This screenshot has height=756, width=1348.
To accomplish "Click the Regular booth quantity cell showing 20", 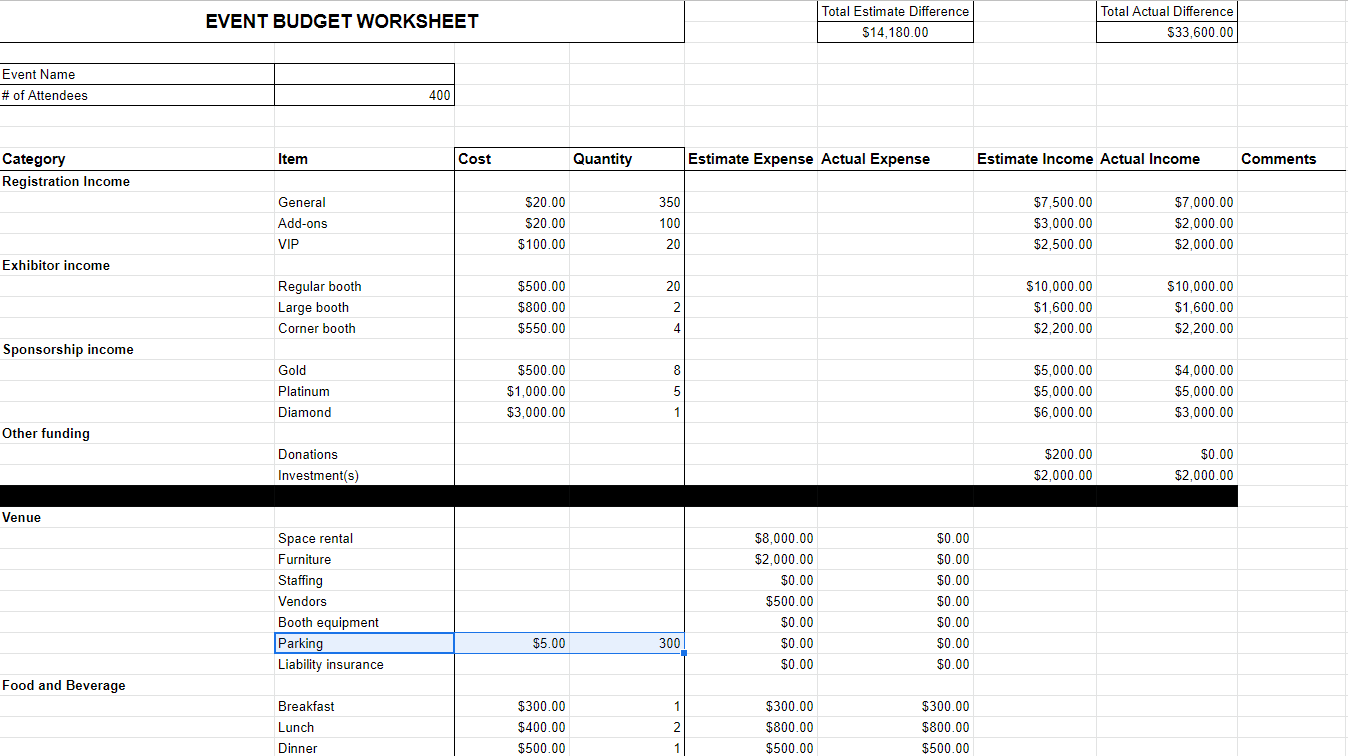I will coord(625,286).
